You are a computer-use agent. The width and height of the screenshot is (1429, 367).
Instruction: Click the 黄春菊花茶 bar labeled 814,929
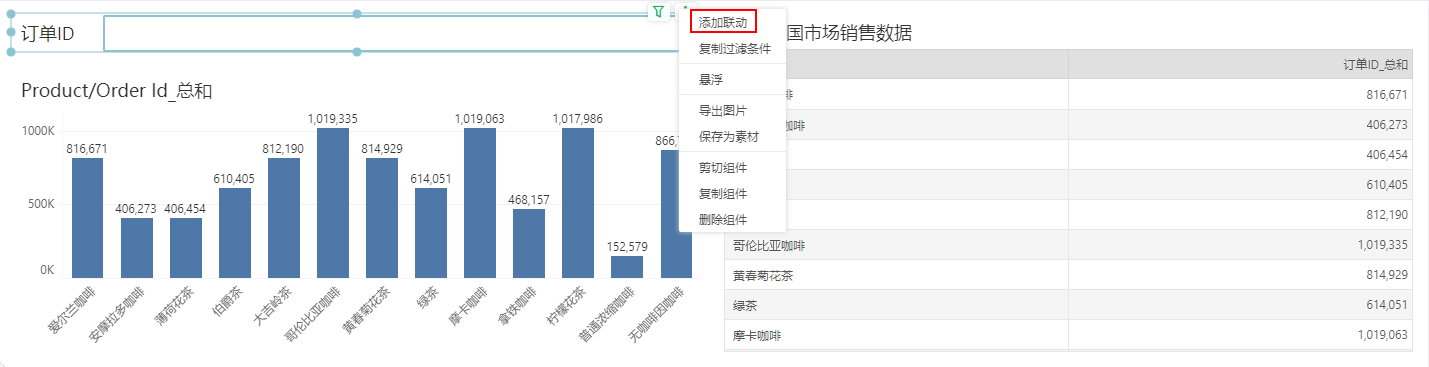(x=382, y=218)
